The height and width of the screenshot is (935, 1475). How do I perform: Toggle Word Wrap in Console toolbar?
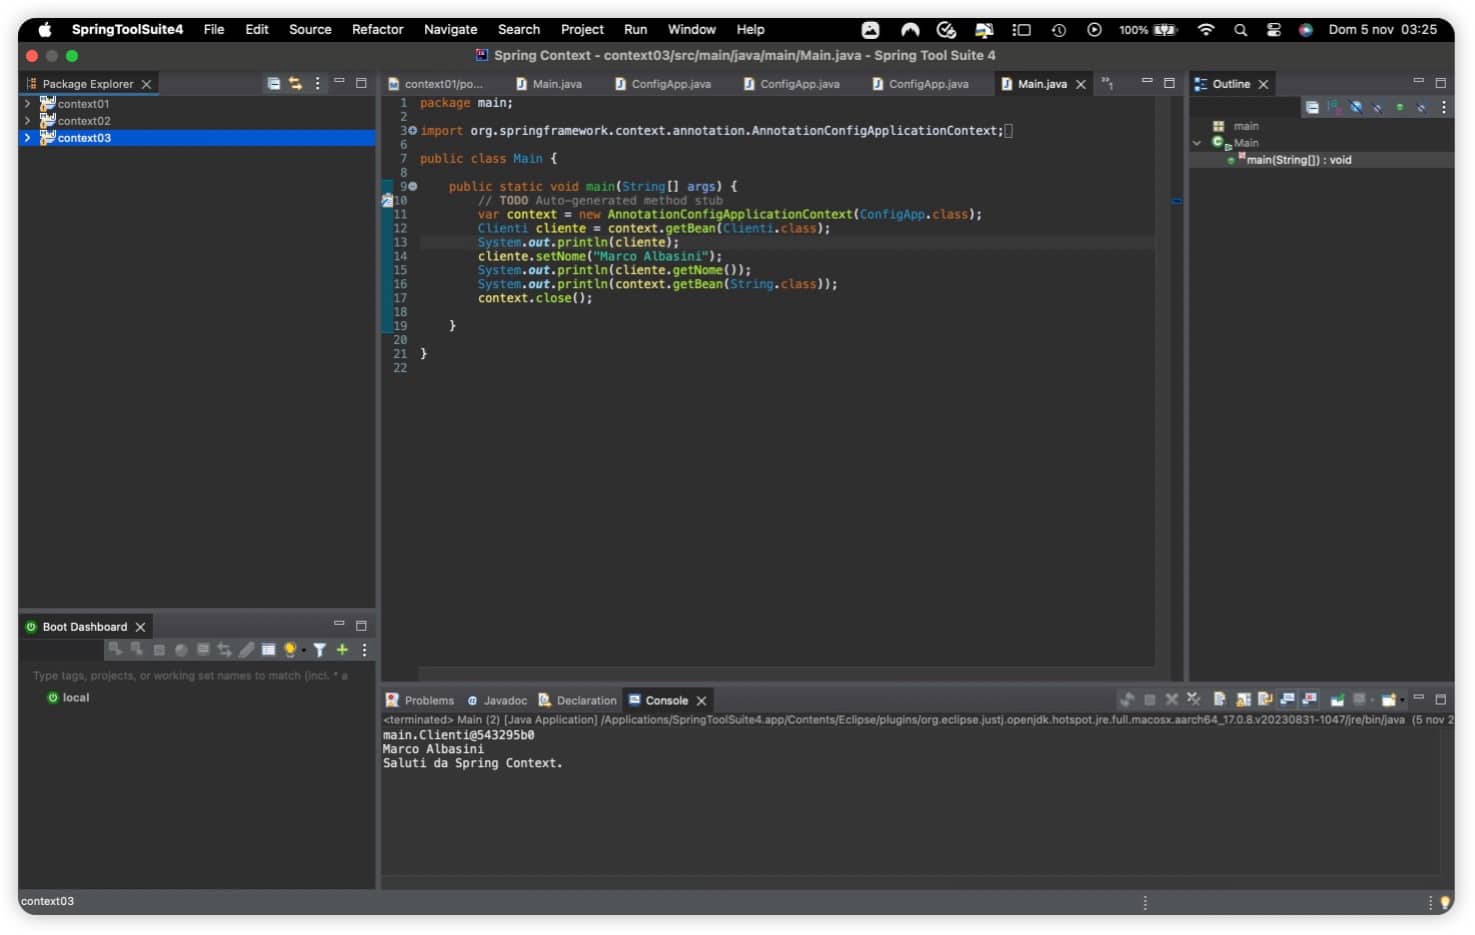coord(1266,700)
